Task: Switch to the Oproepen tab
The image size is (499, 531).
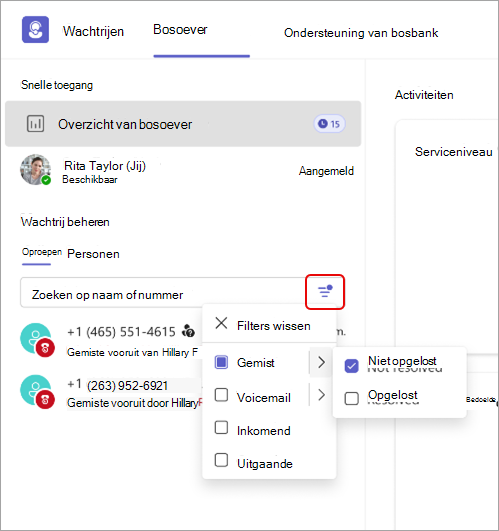Action: coord(42,252)
